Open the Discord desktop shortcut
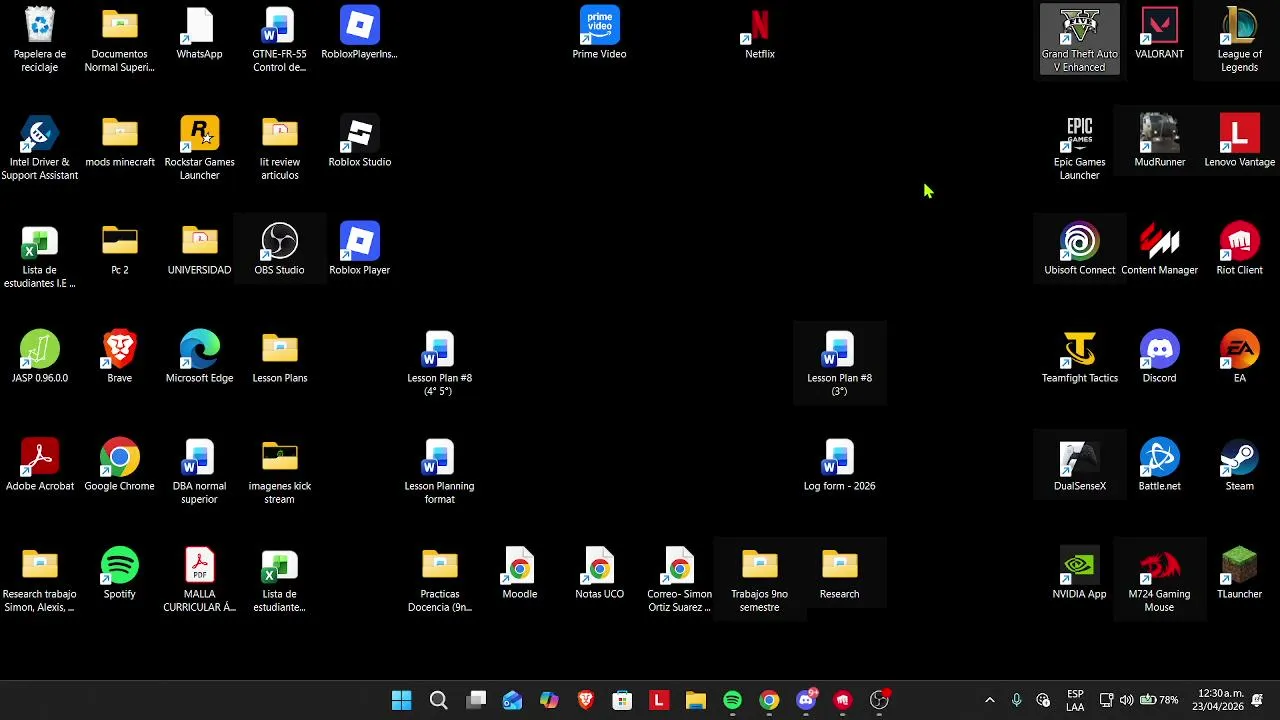Screen dimensions: 1280x720 pos(1160,358)
